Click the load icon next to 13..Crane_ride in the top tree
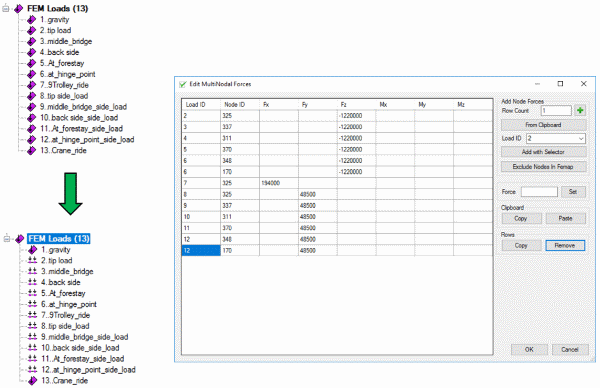 (x=32, y=151)
